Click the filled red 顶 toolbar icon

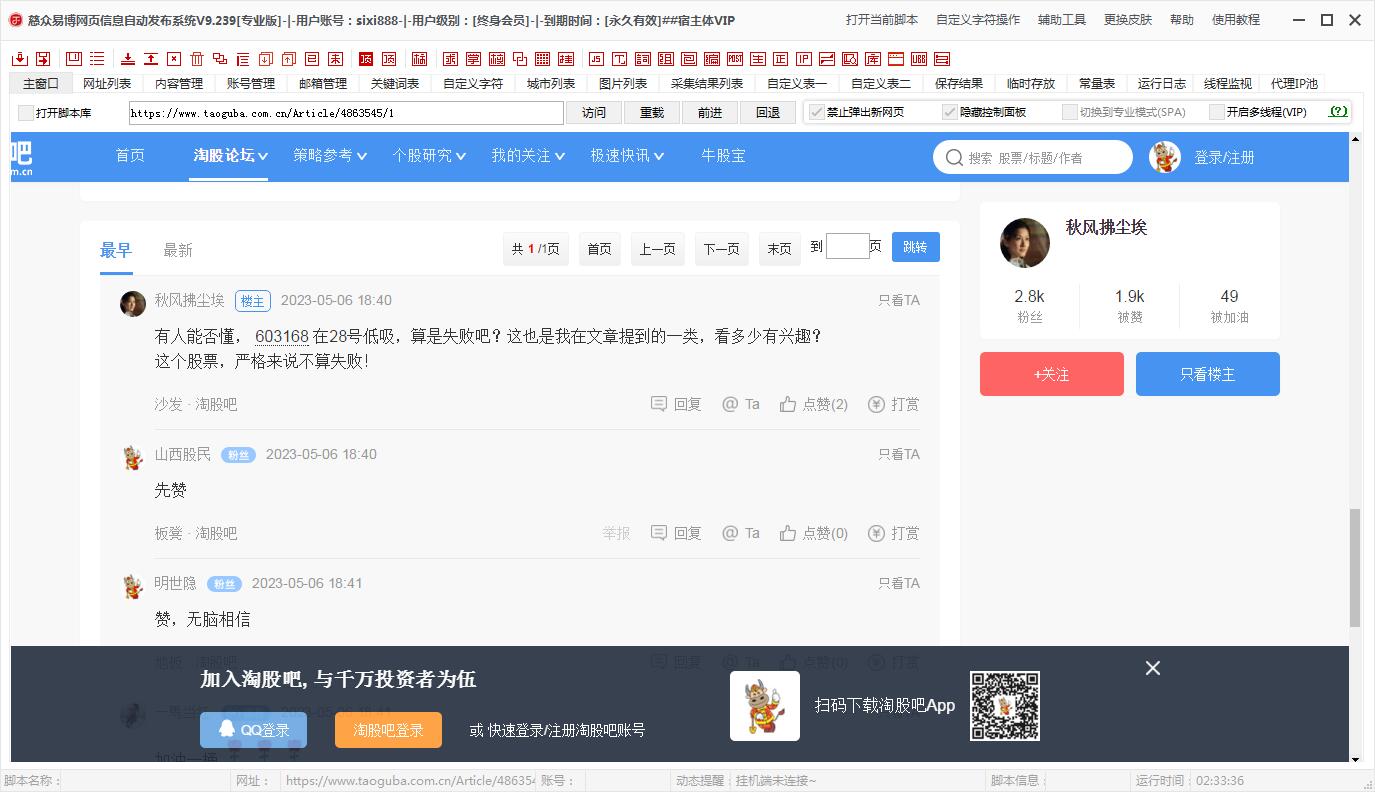tap(365, 59)
